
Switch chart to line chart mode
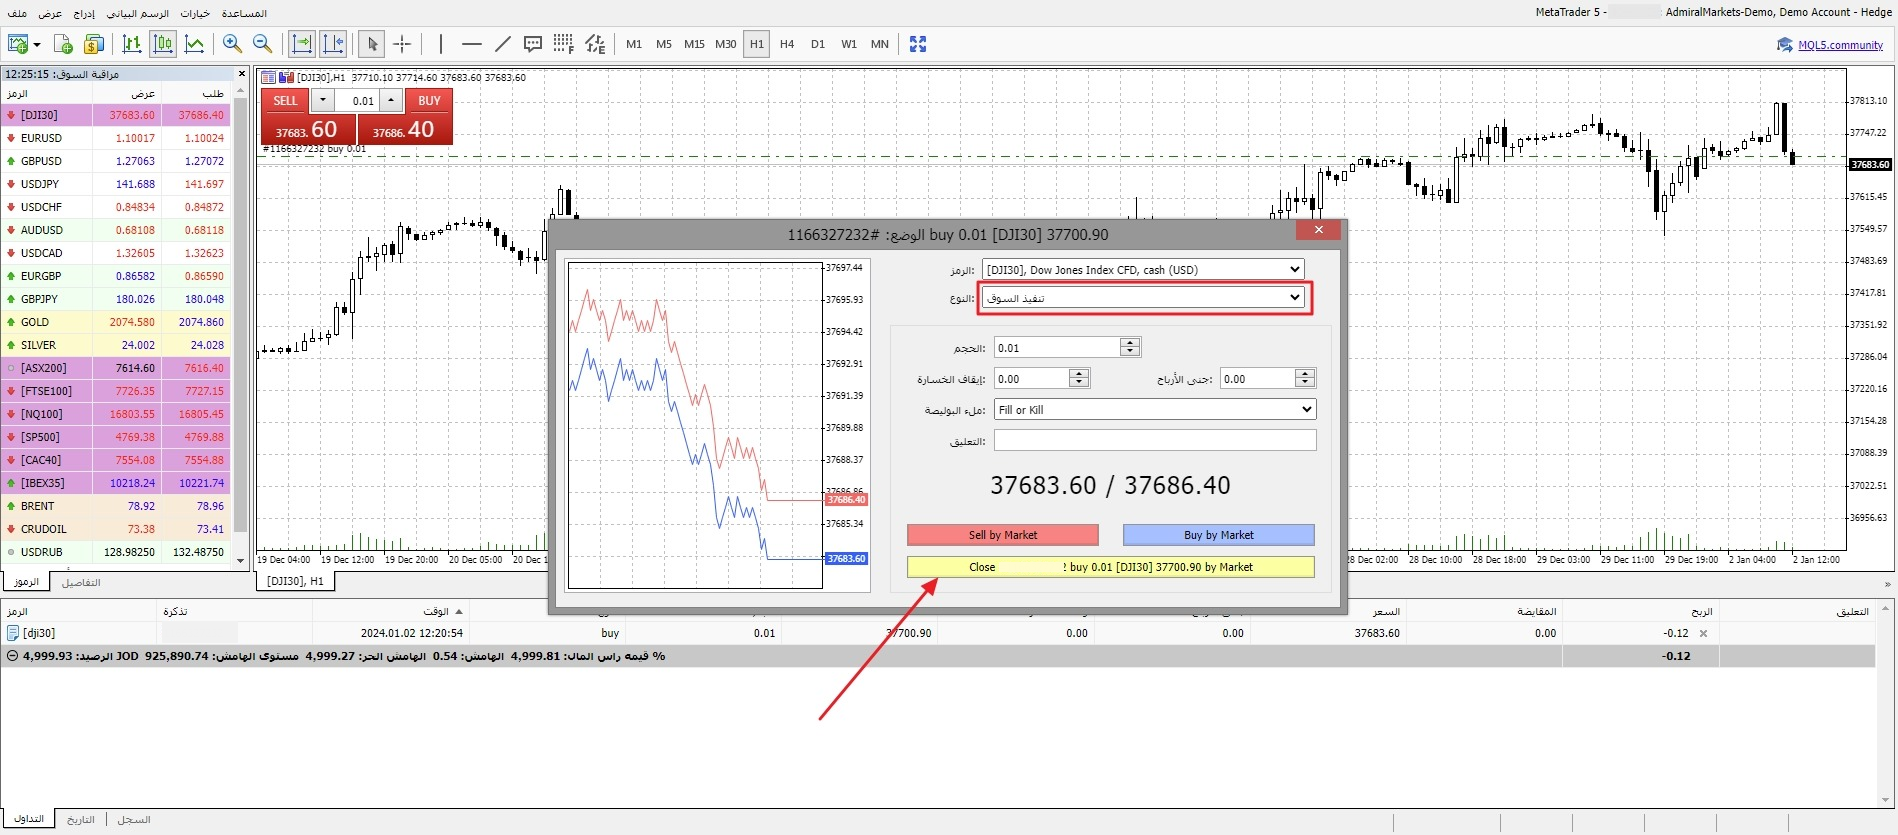click(x=195, y=44)
